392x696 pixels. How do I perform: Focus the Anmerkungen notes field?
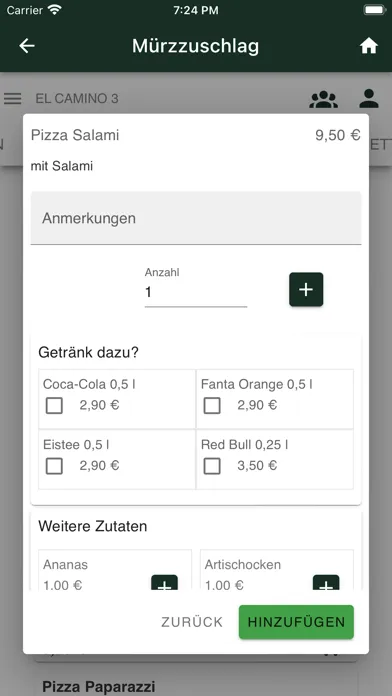[196, 218]
